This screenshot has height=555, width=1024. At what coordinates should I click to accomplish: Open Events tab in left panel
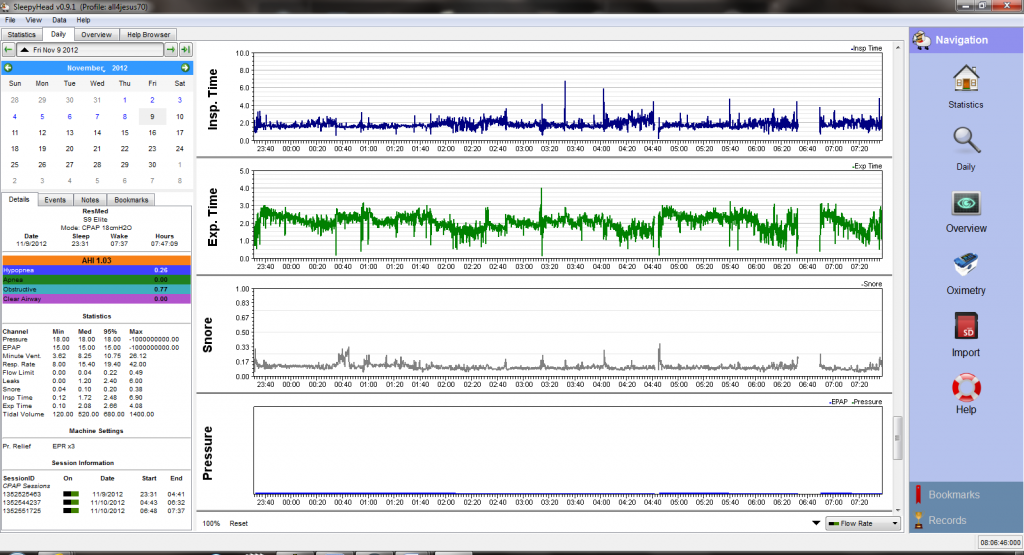[55, 200]
